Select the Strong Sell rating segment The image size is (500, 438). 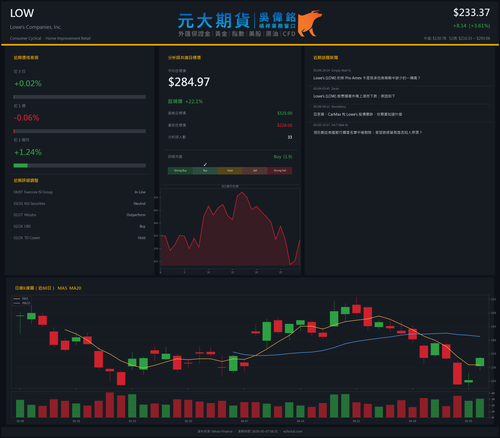[x=280, y=171]
